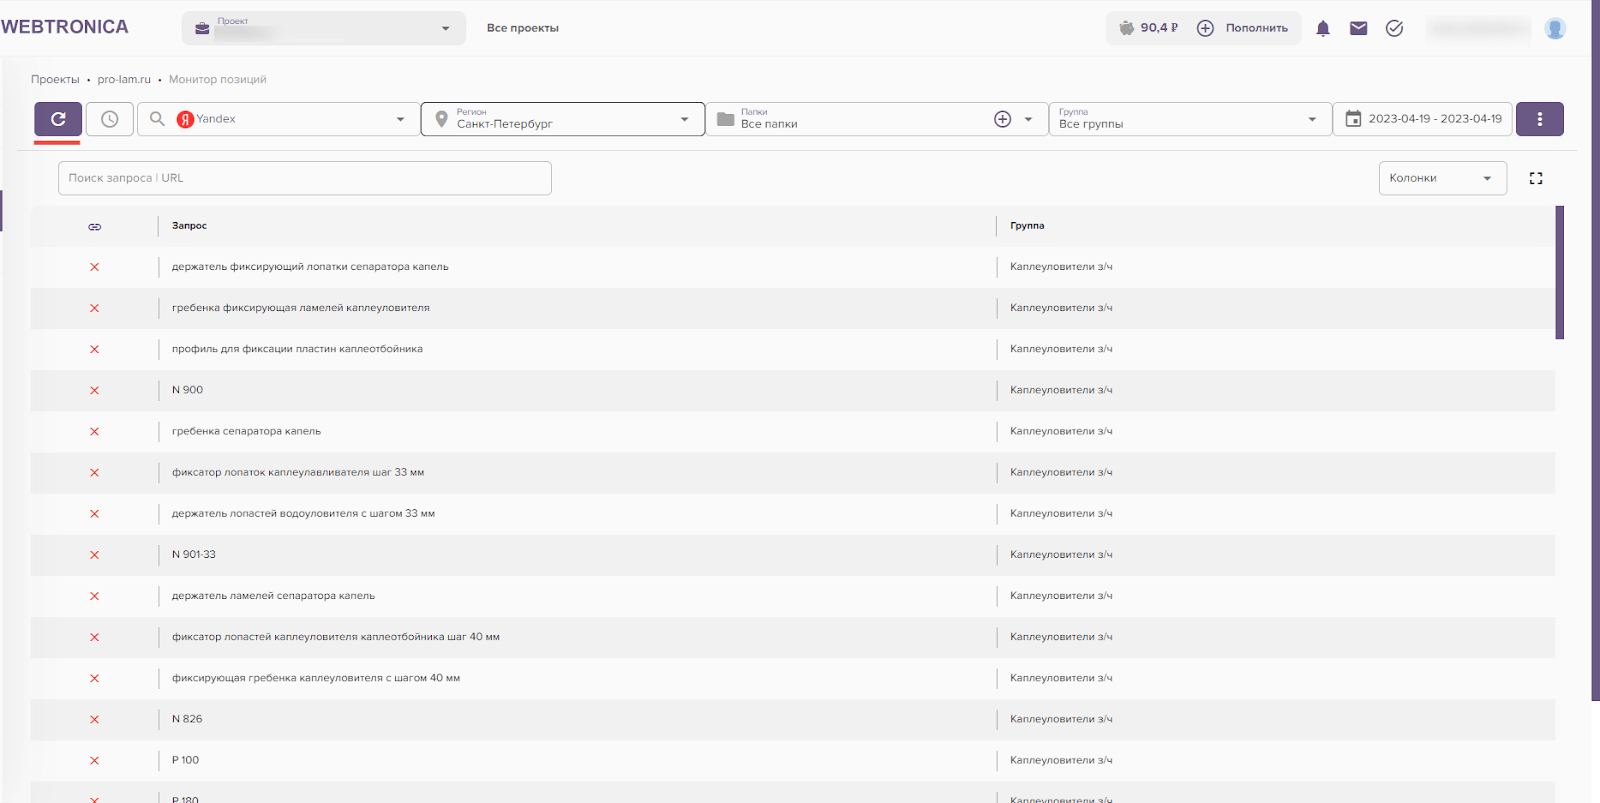Open 'Все проекты' in top bar
1600x803 pixels.
pyautogui.click(x=523, y=28)
